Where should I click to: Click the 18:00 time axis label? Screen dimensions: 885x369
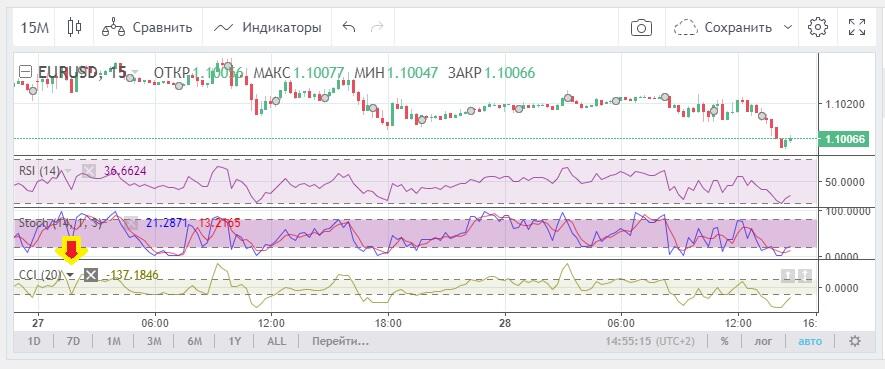point(388,323)
